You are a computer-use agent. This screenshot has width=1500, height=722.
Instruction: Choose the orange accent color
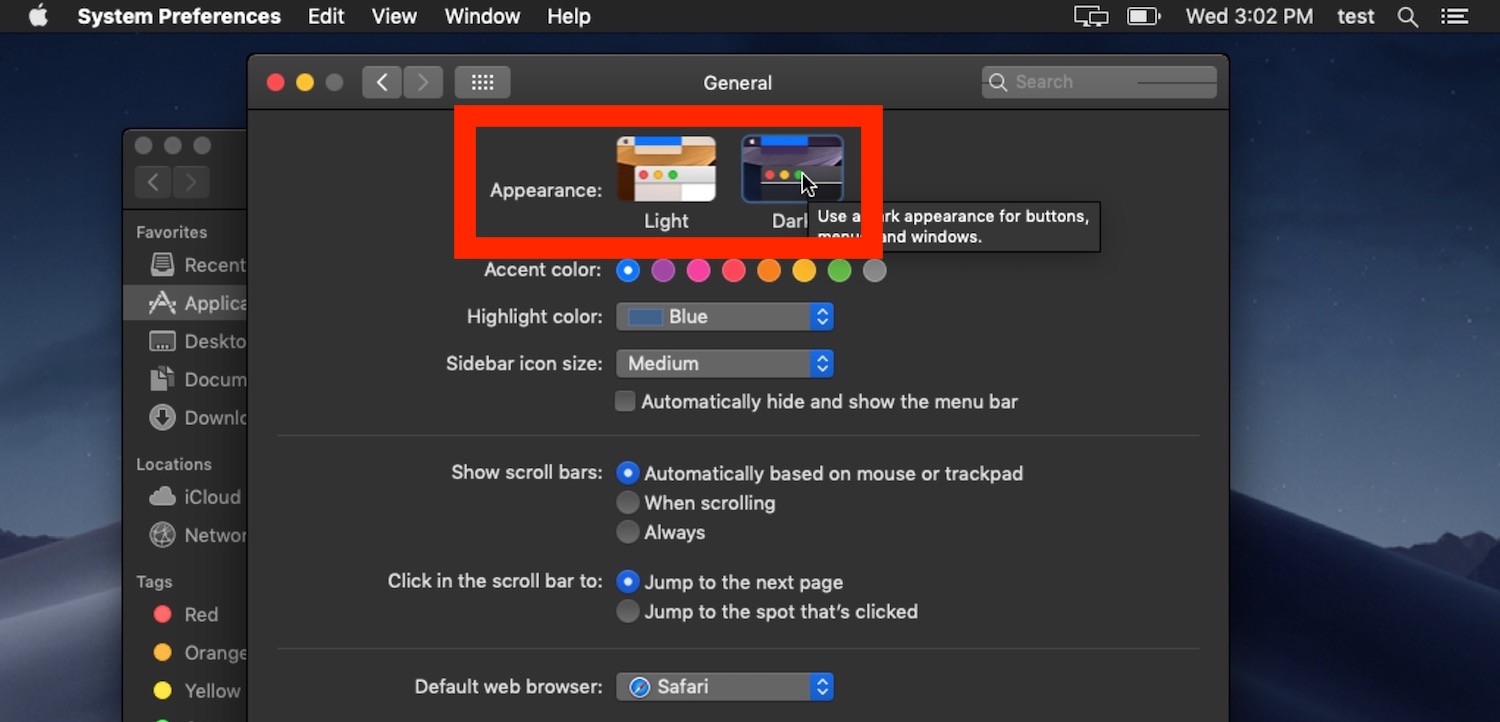point(769,270)
